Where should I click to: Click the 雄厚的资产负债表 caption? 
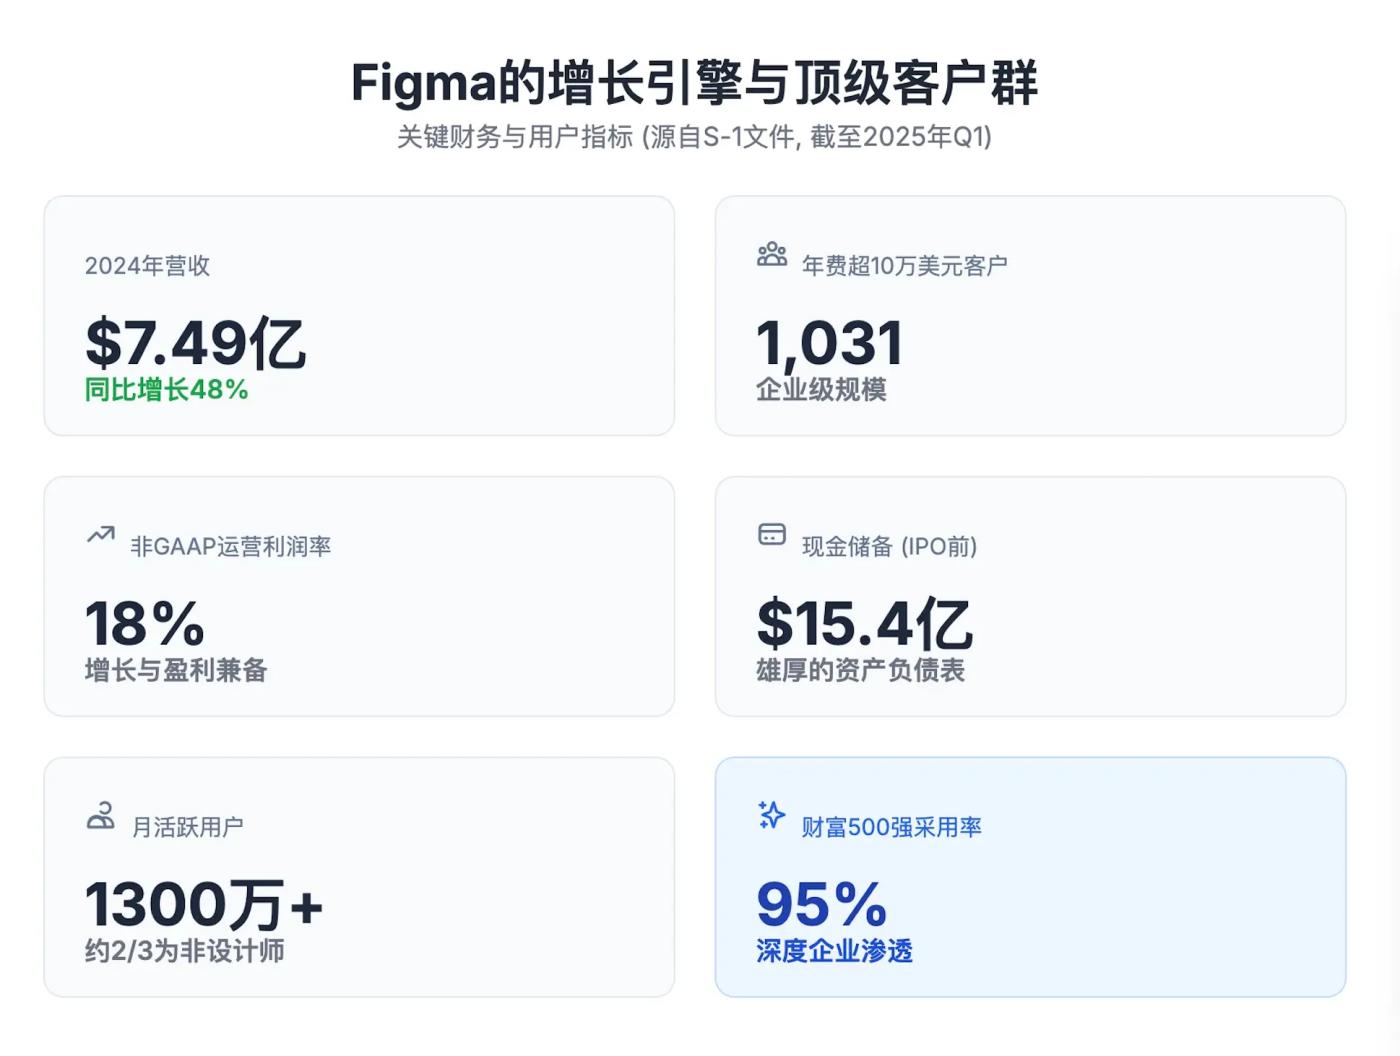(860, 670)
